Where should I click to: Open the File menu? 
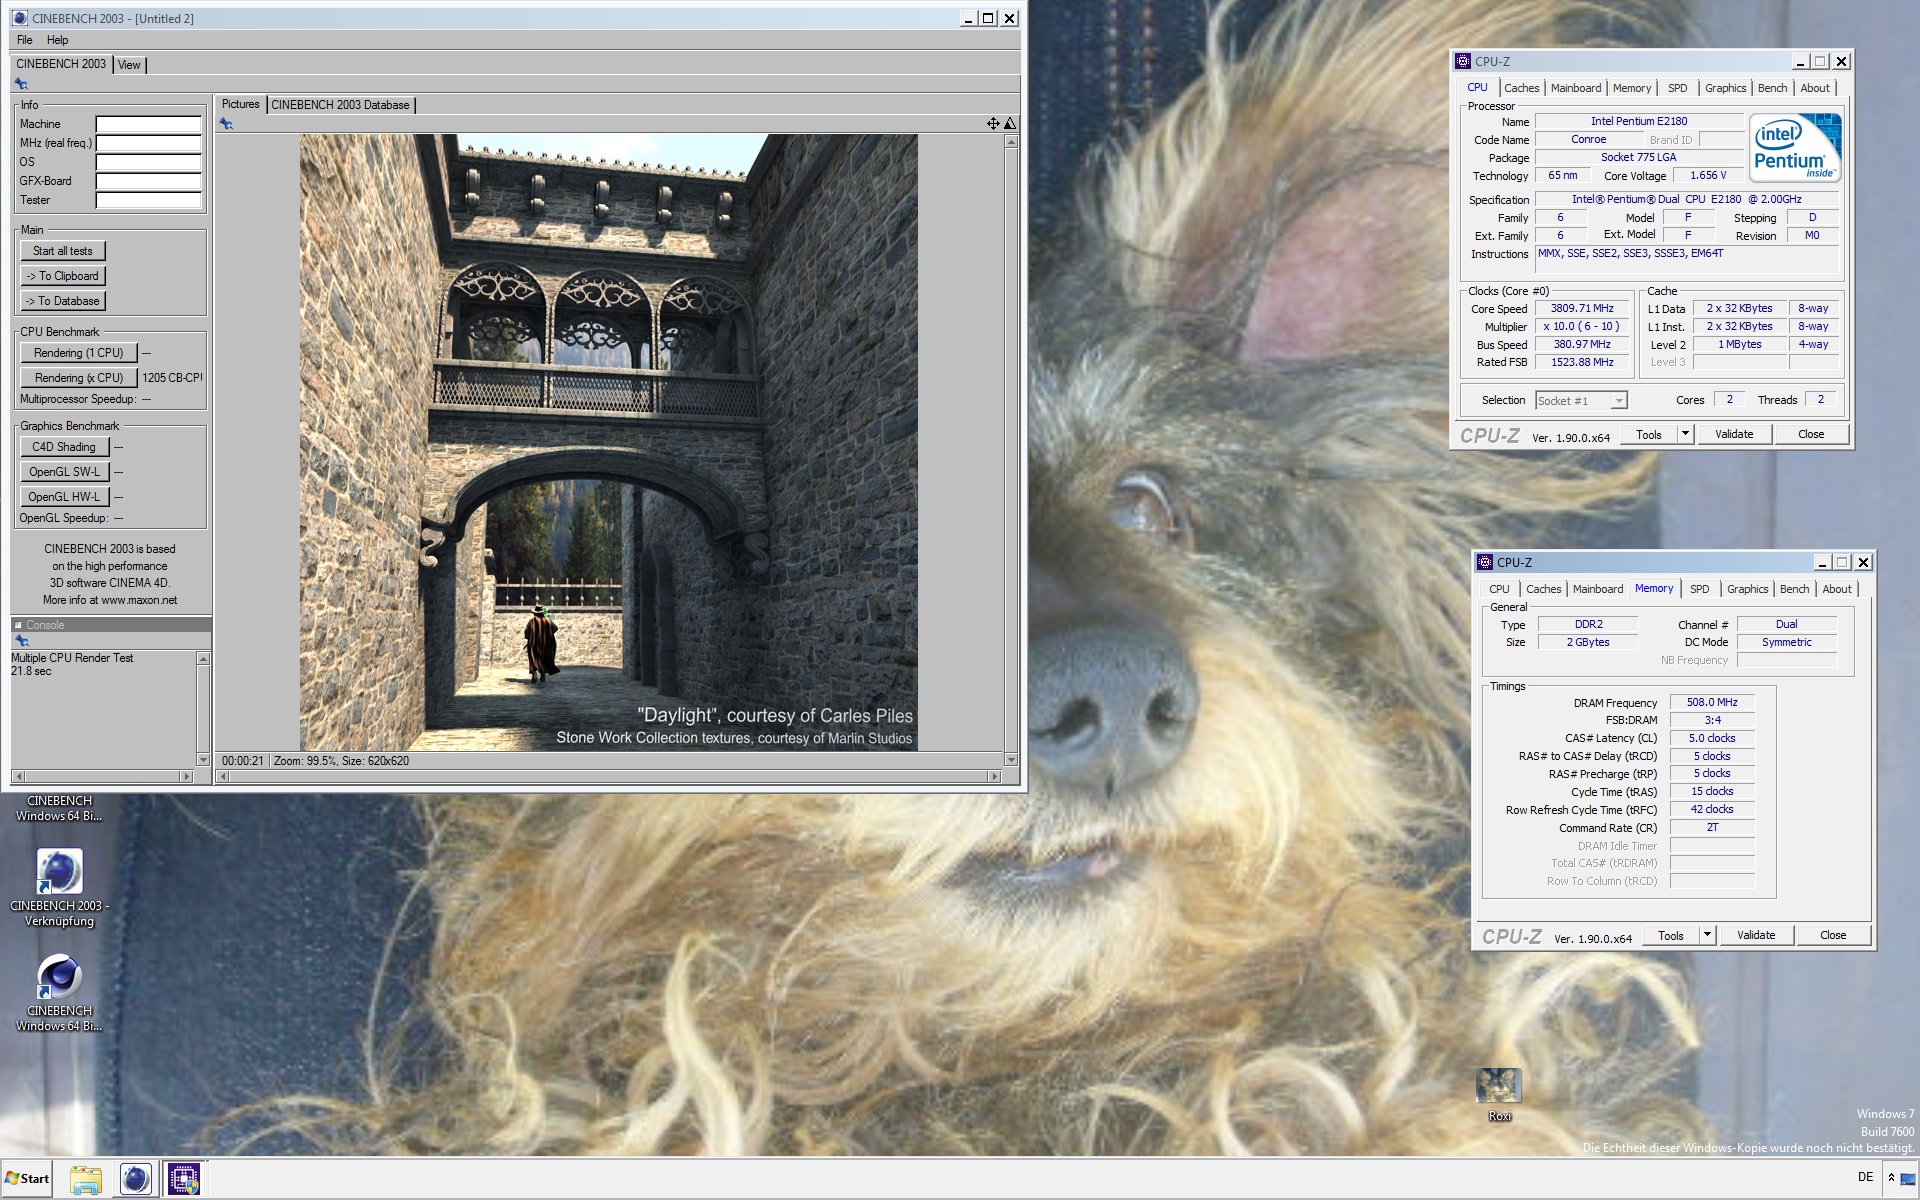[x=25, y=40]
